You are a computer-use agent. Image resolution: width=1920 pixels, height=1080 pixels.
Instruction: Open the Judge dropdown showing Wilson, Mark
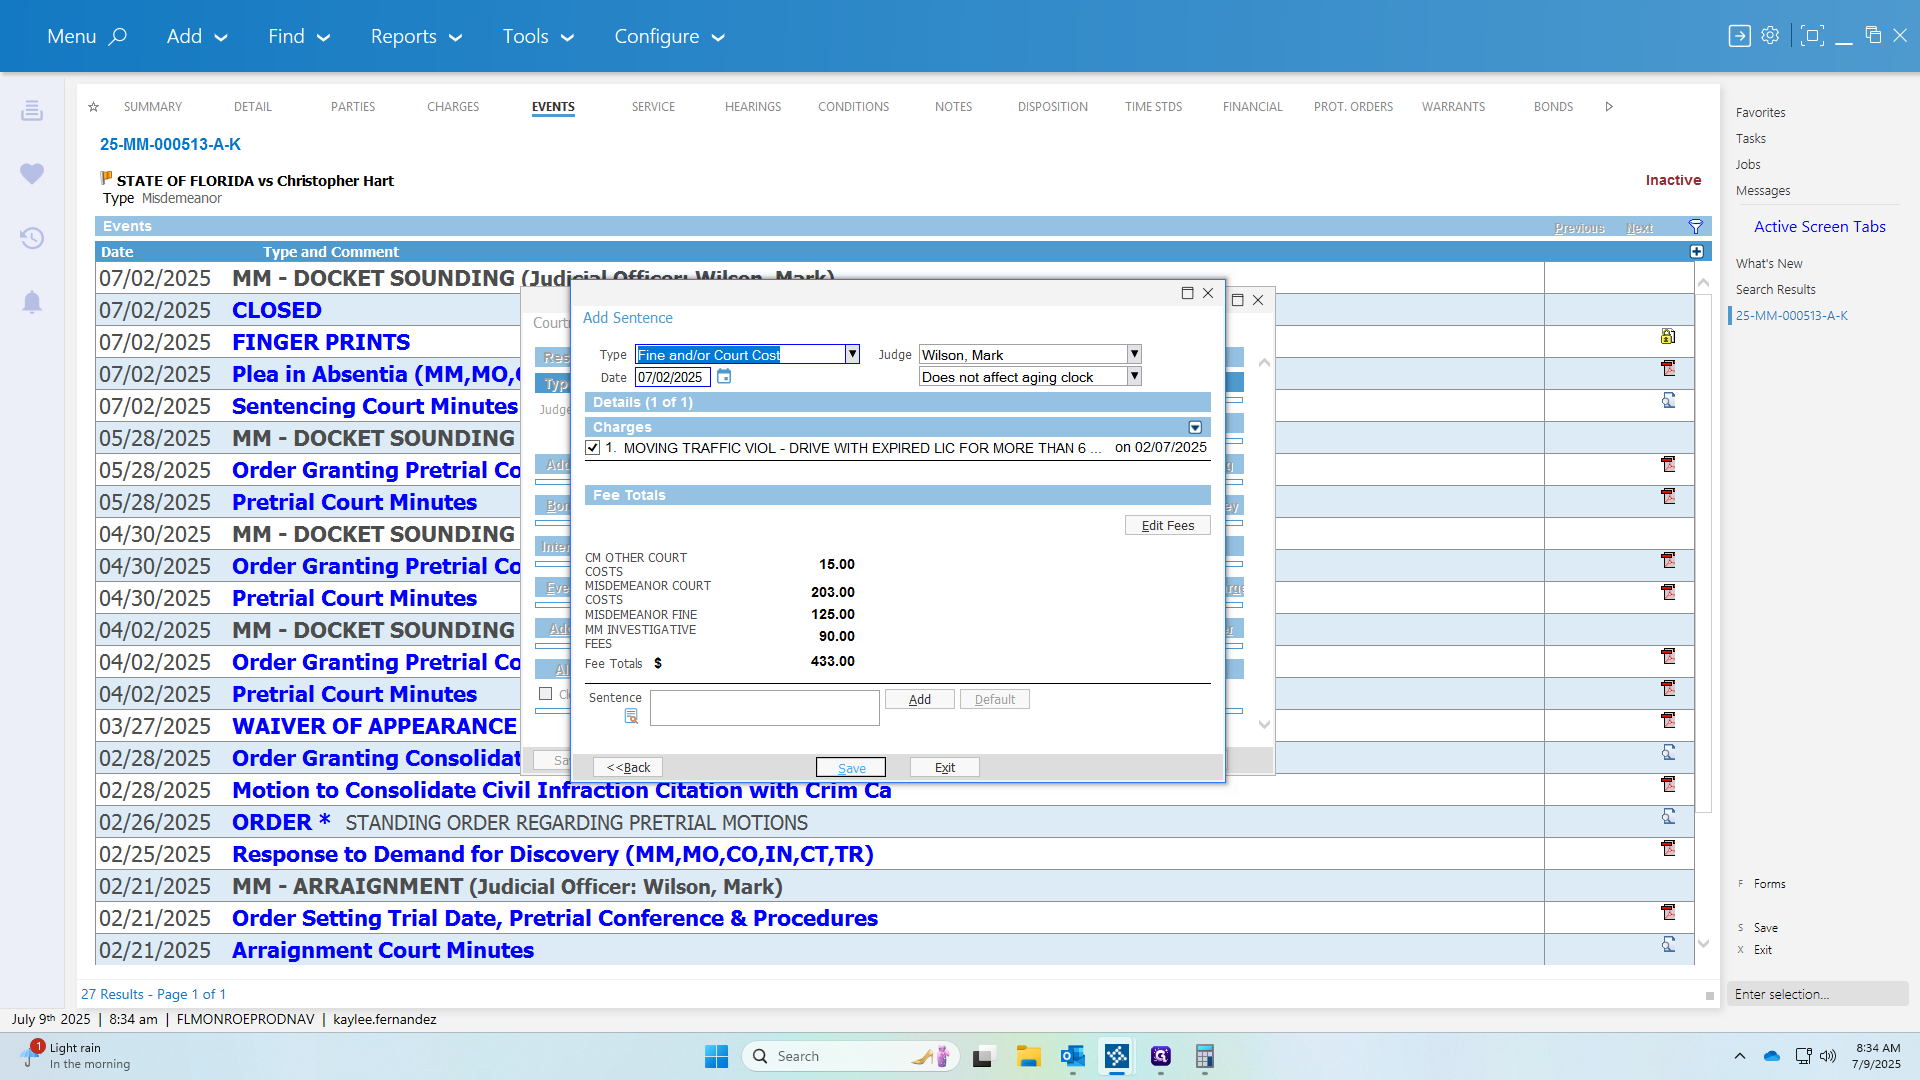pyautogui.click(x=1134, y=354)
